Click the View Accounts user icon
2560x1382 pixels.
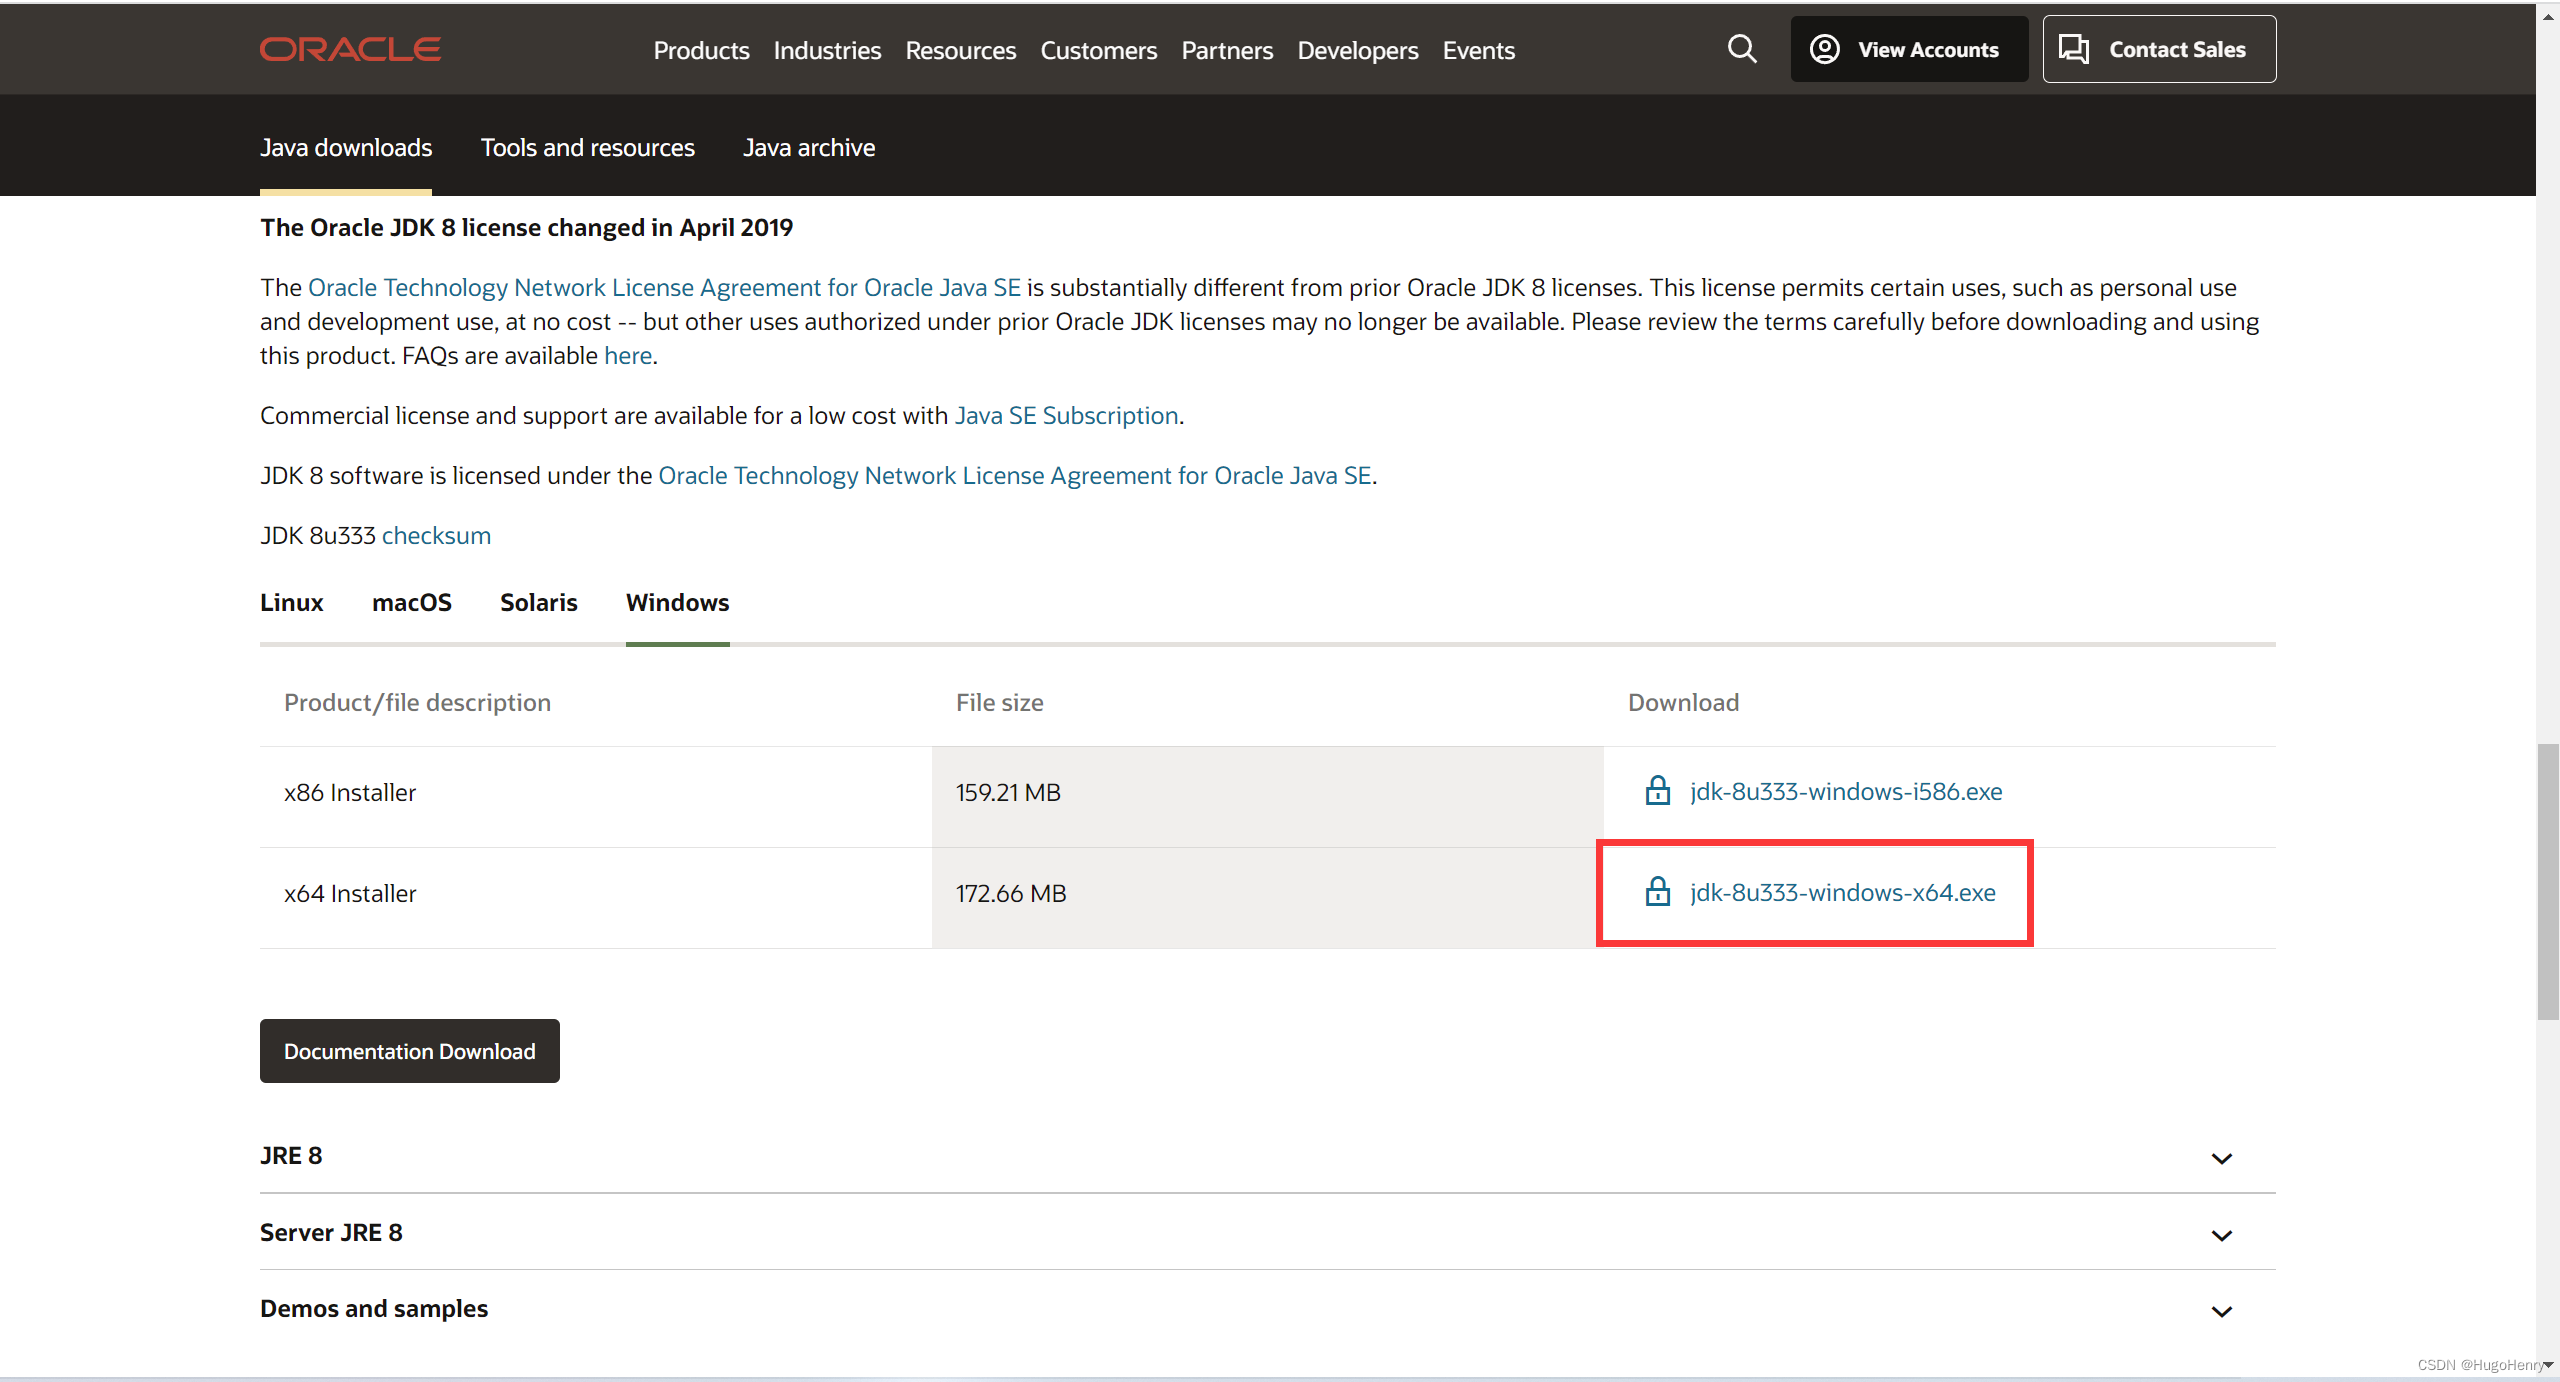click(x=1824, y=49)
